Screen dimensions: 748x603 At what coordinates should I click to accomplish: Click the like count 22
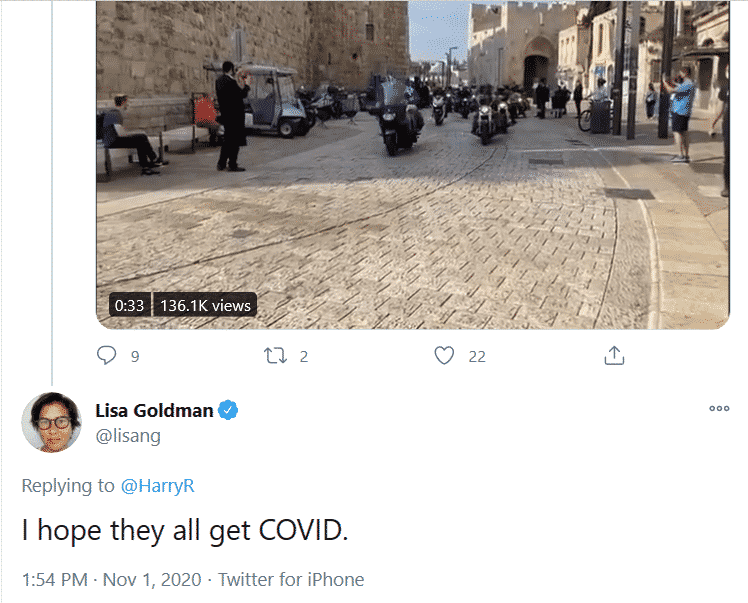click(477, 356)
